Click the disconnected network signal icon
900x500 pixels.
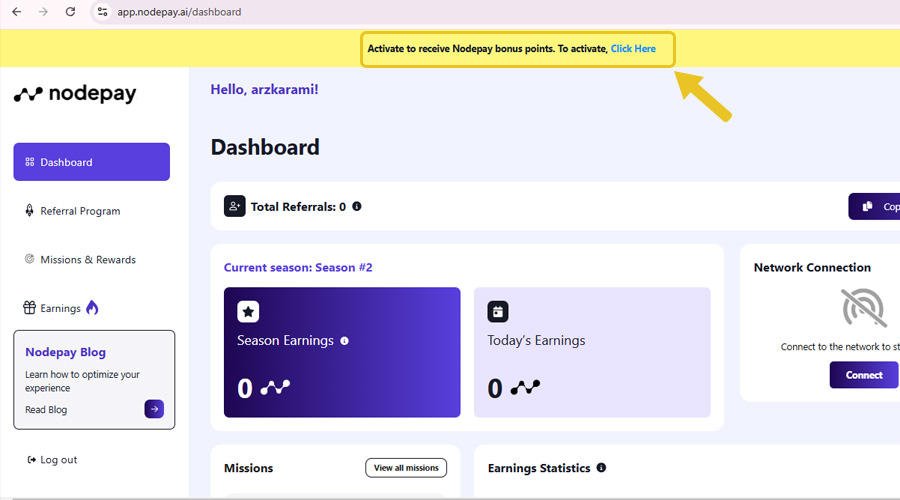[x=864, y=308]
